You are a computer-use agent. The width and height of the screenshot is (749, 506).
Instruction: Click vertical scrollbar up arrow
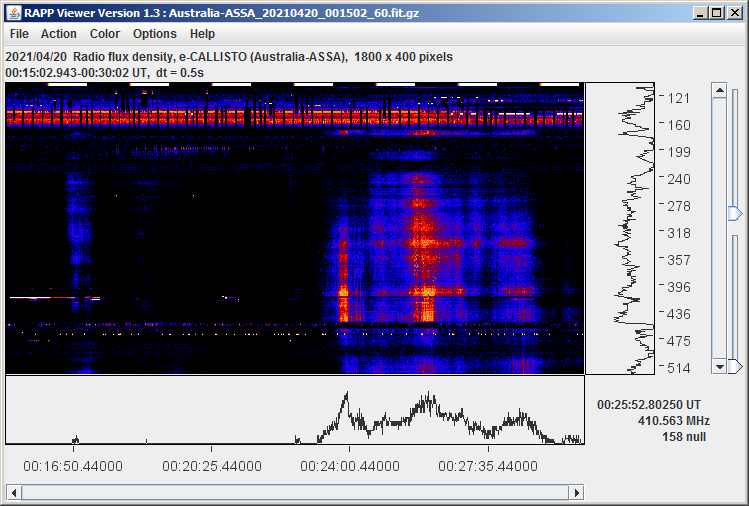[719, 90]
